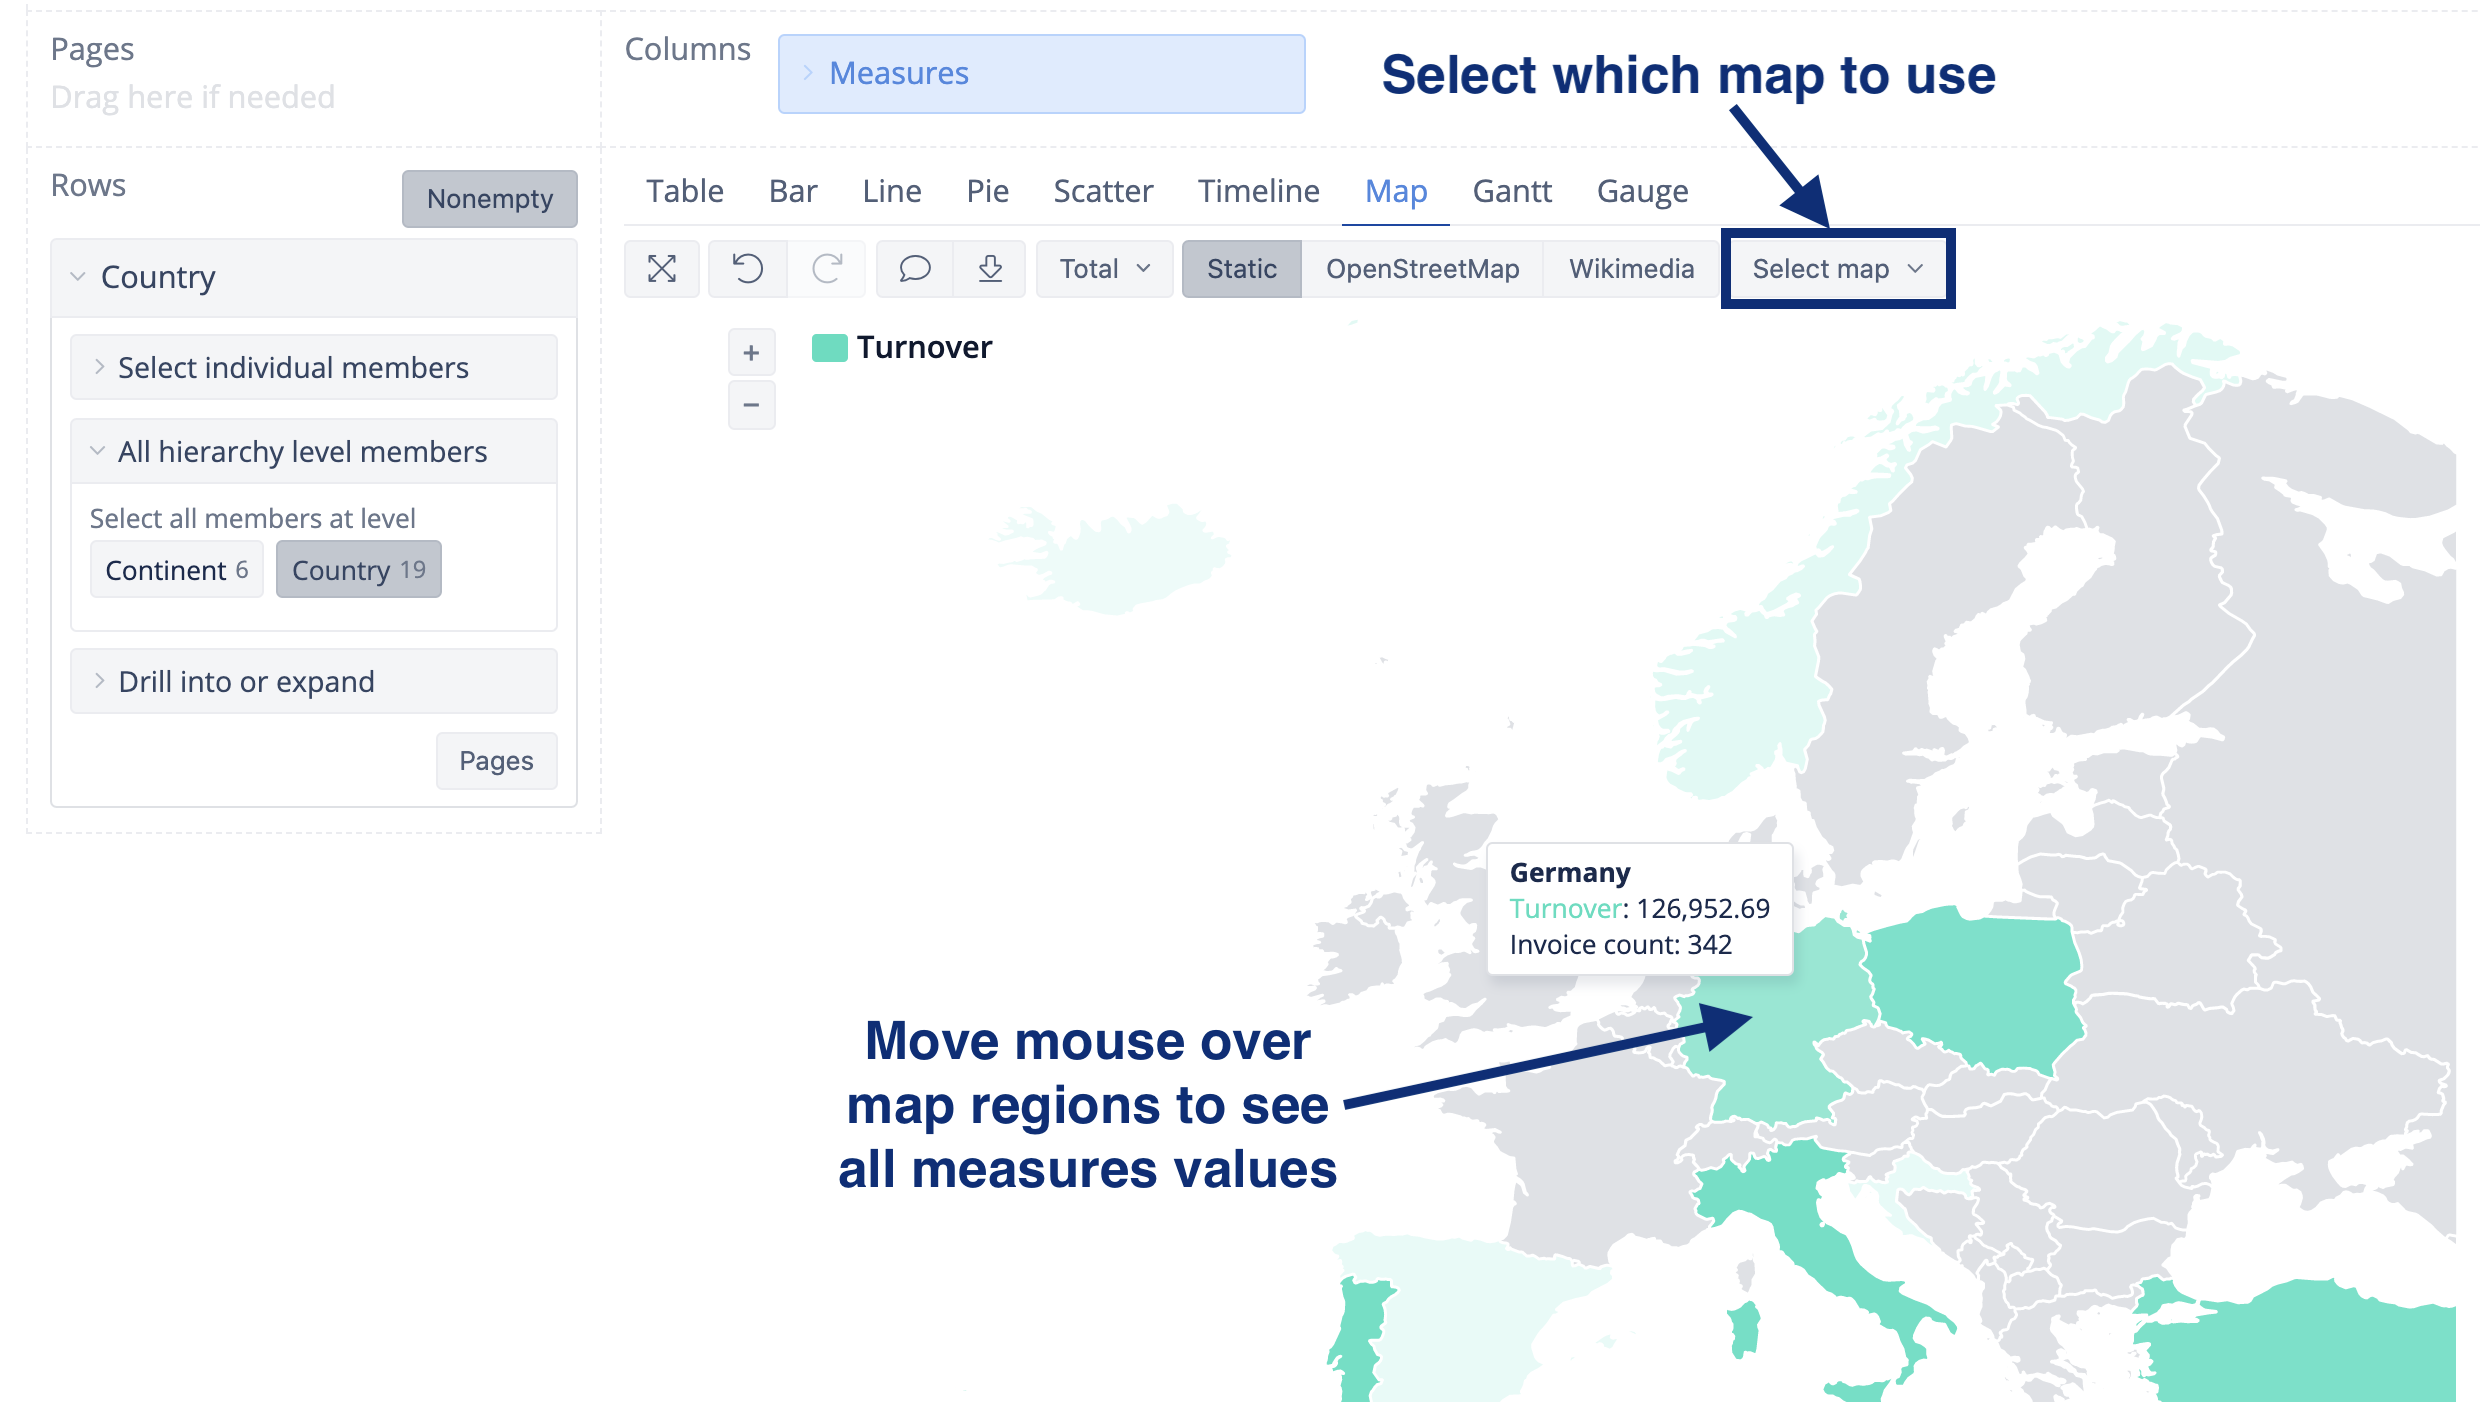Click the comment bubble icon
The width and height of the screenshot is (2480, 1402).
(x=914, y=268)
